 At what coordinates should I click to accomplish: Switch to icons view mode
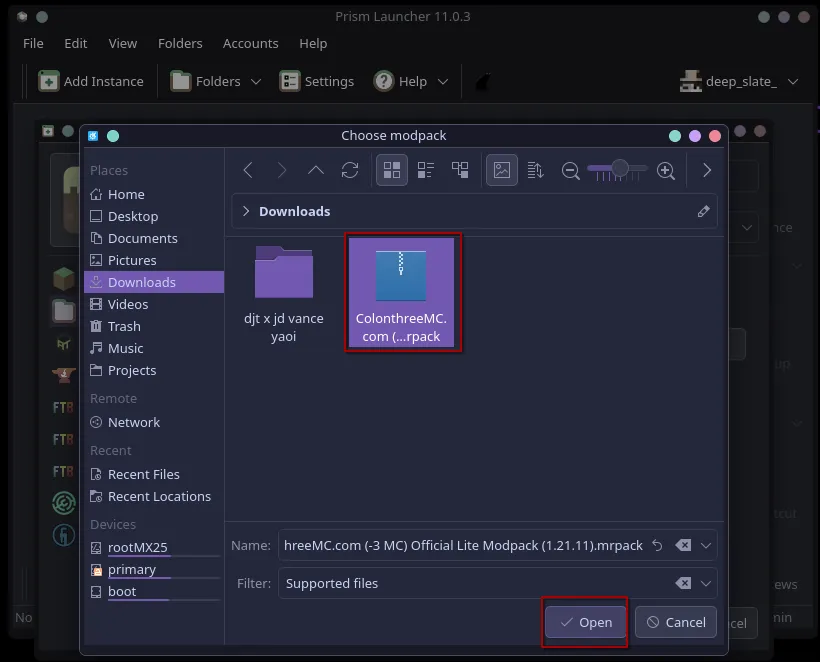point(392,170)
